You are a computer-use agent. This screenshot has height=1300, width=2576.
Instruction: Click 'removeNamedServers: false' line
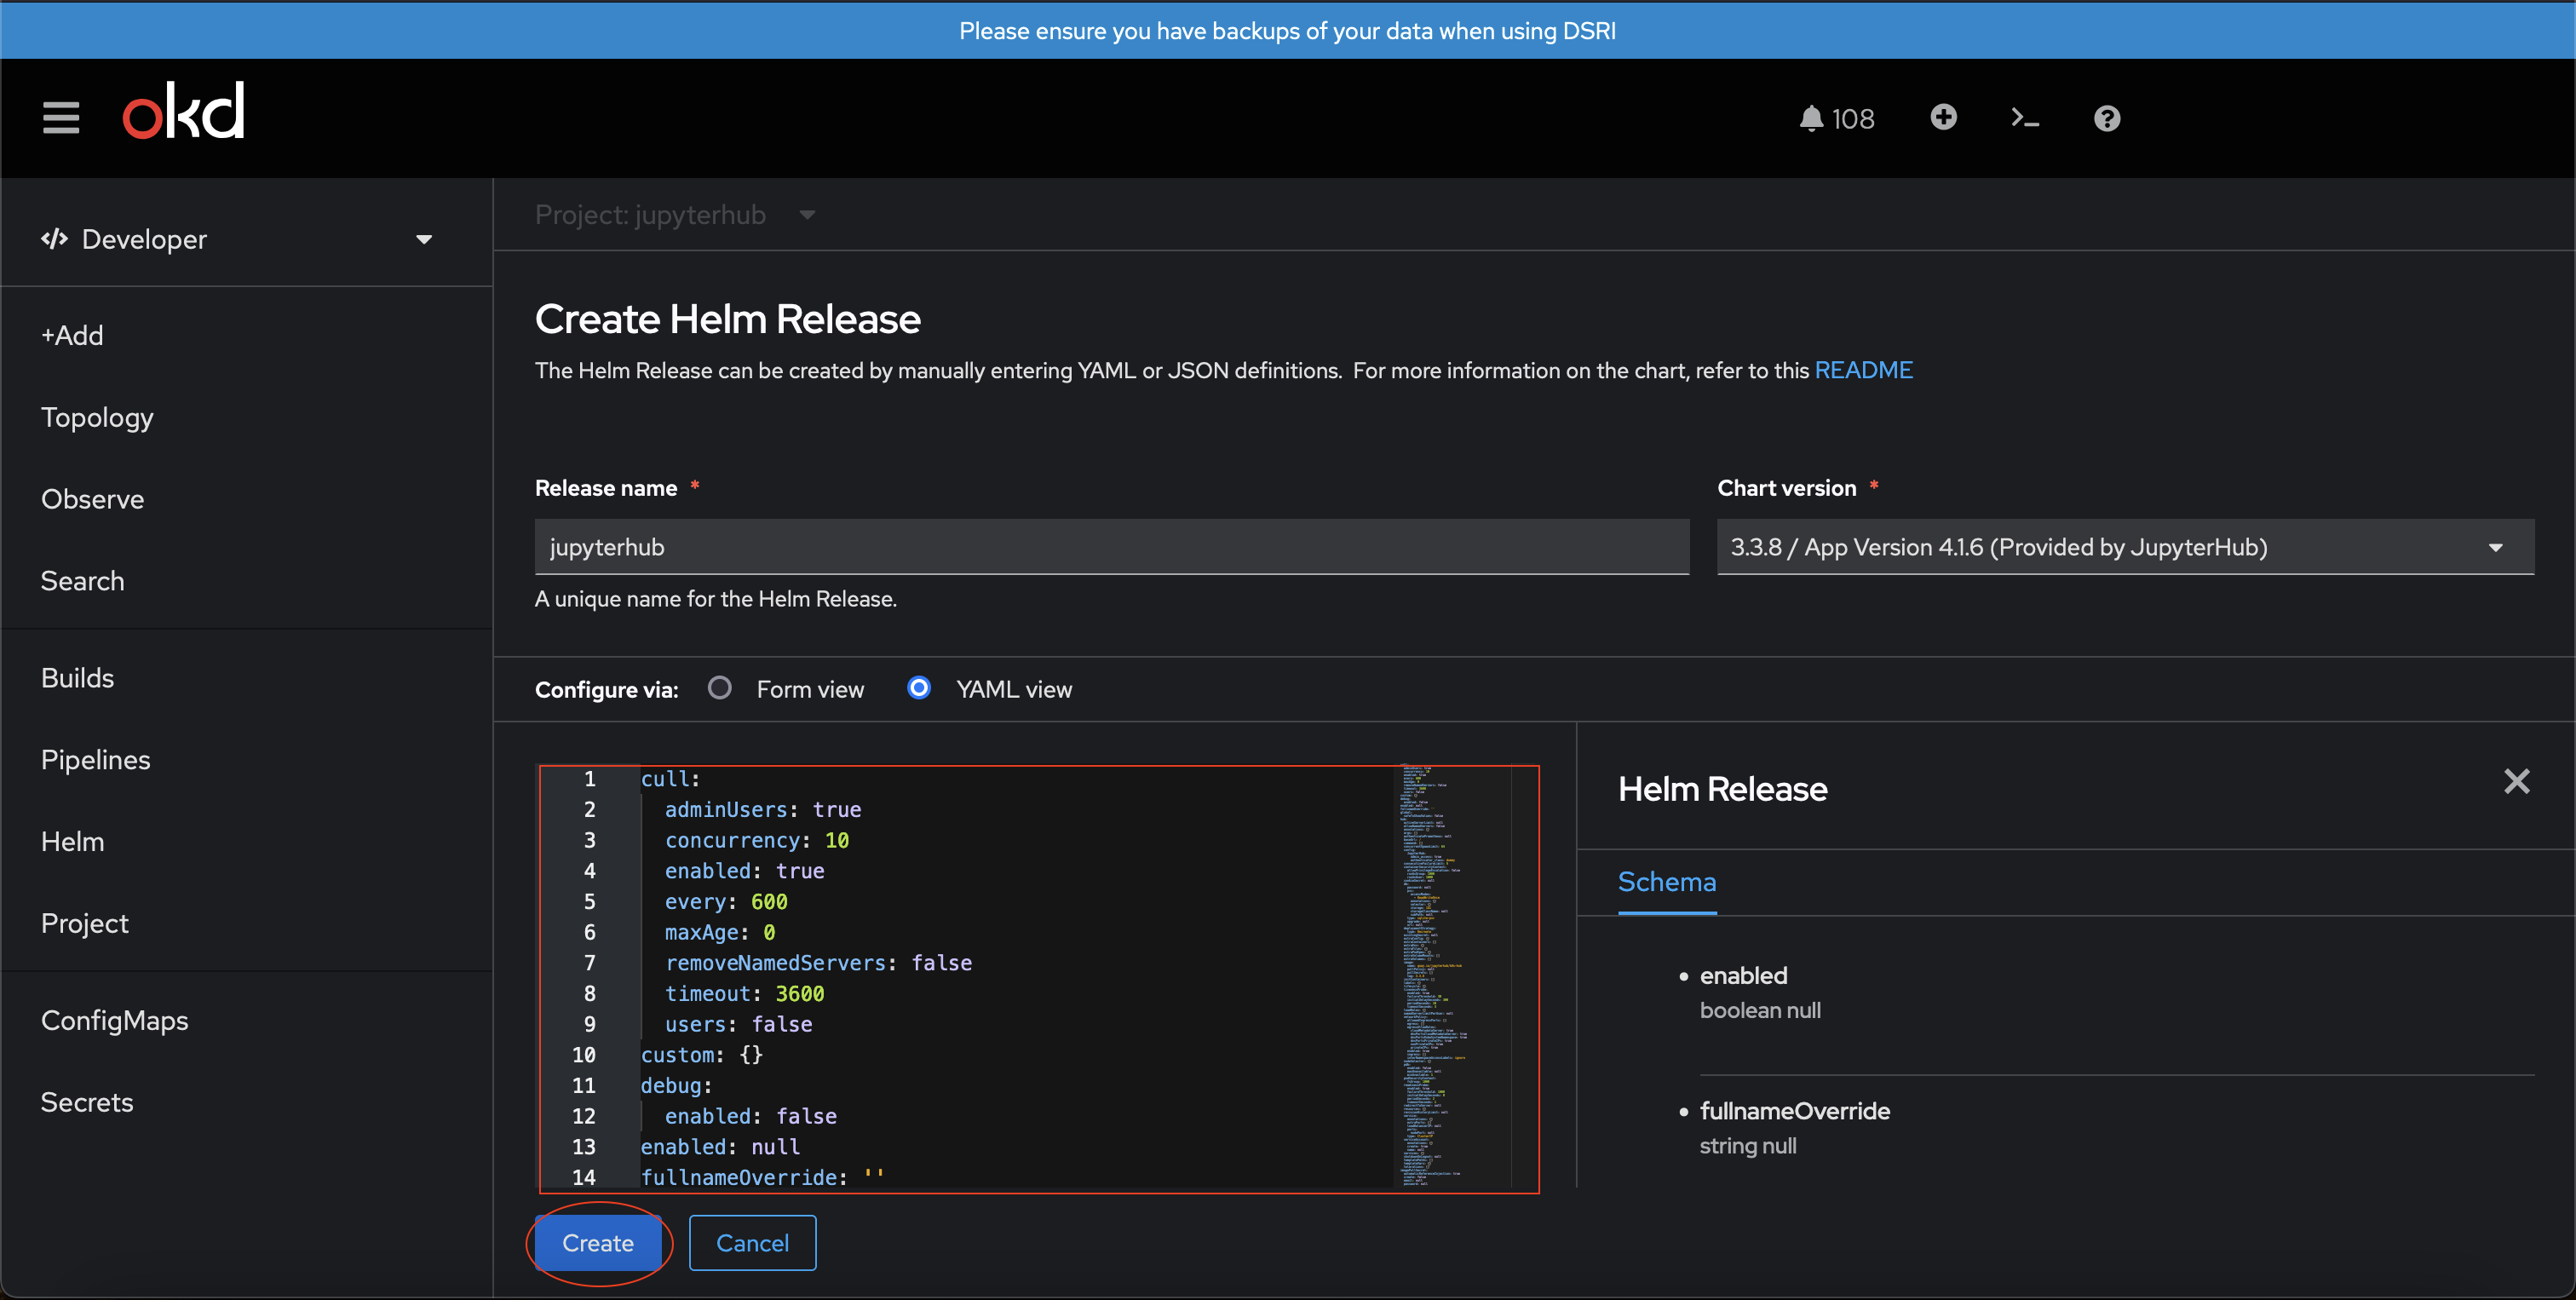coord(818,963)
